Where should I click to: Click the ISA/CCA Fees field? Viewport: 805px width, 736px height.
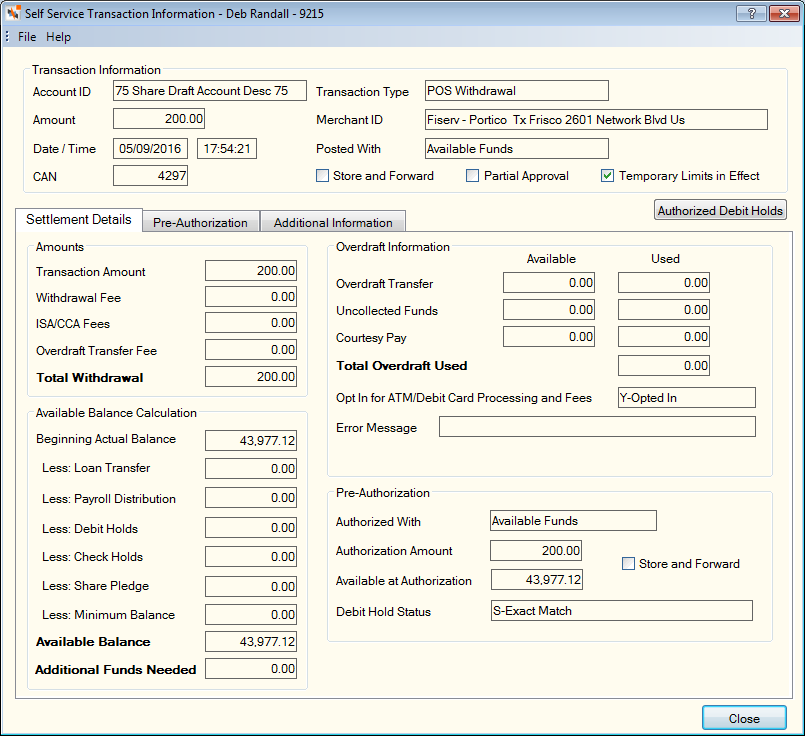(251, 323)
